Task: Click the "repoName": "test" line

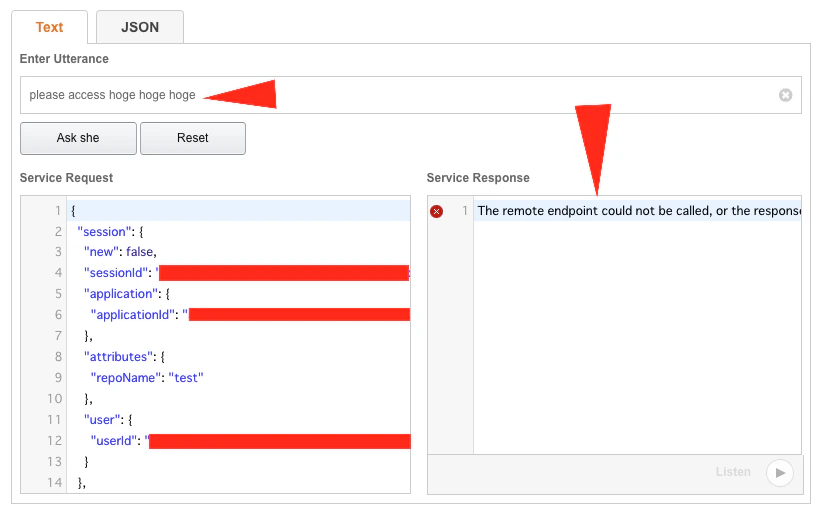Action: pyautogui.click(x=147, y=378)
